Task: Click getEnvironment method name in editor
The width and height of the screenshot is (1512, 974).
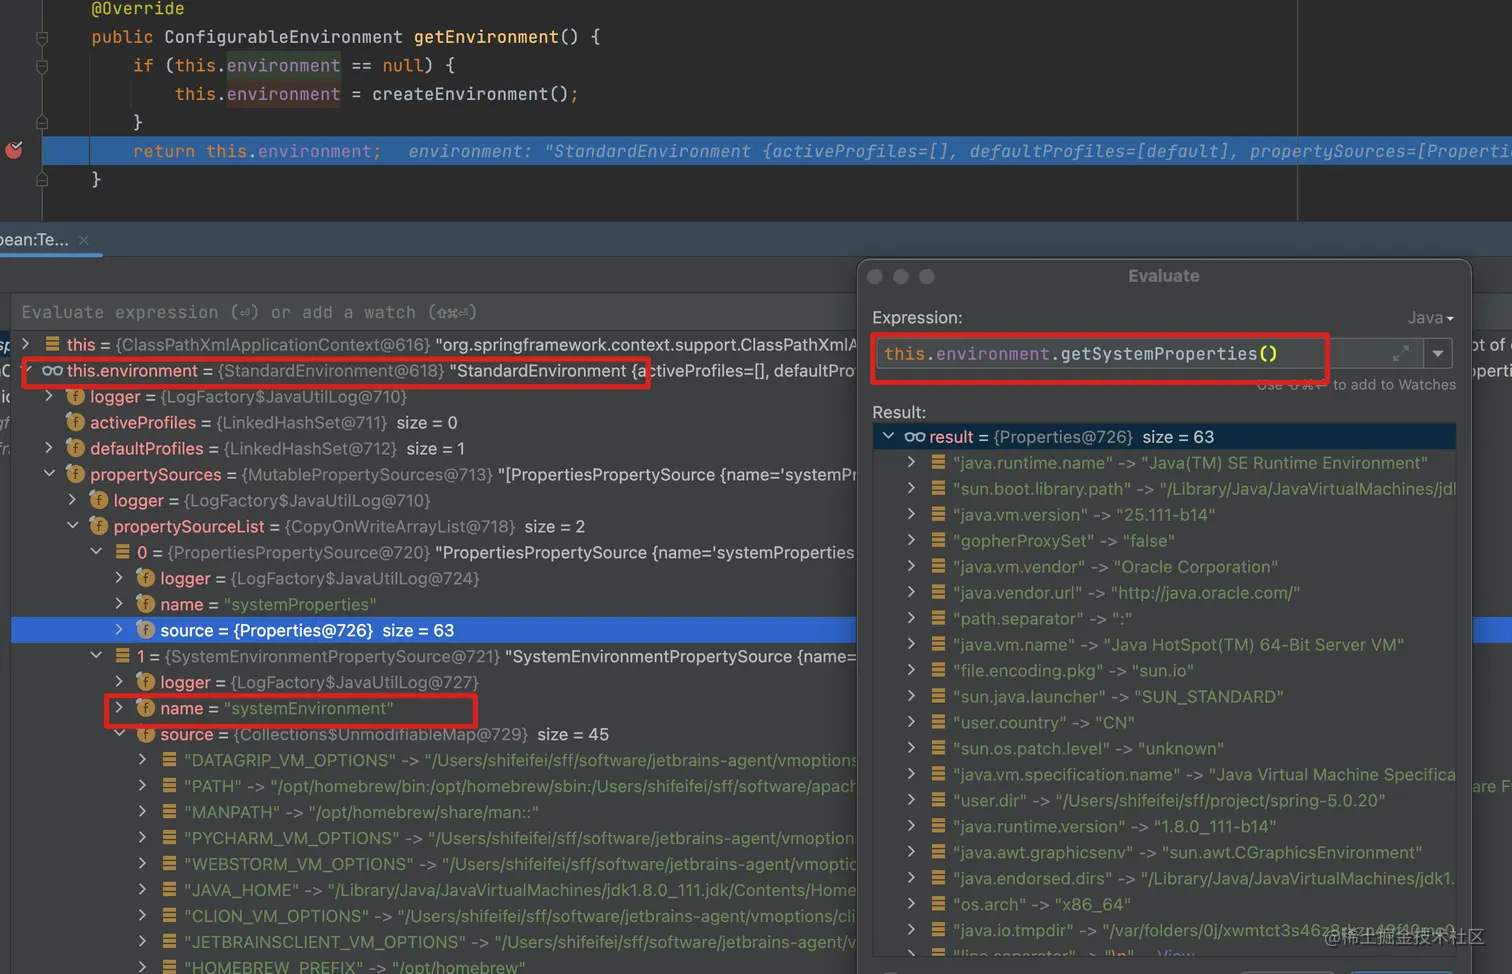Action: click(486, 37)
